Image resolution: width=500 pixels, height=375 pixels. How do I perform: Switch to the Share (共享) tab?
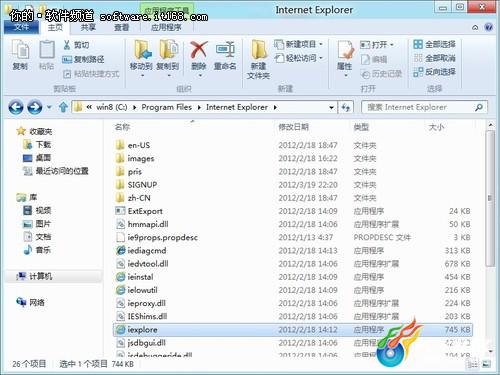point(88,27)
